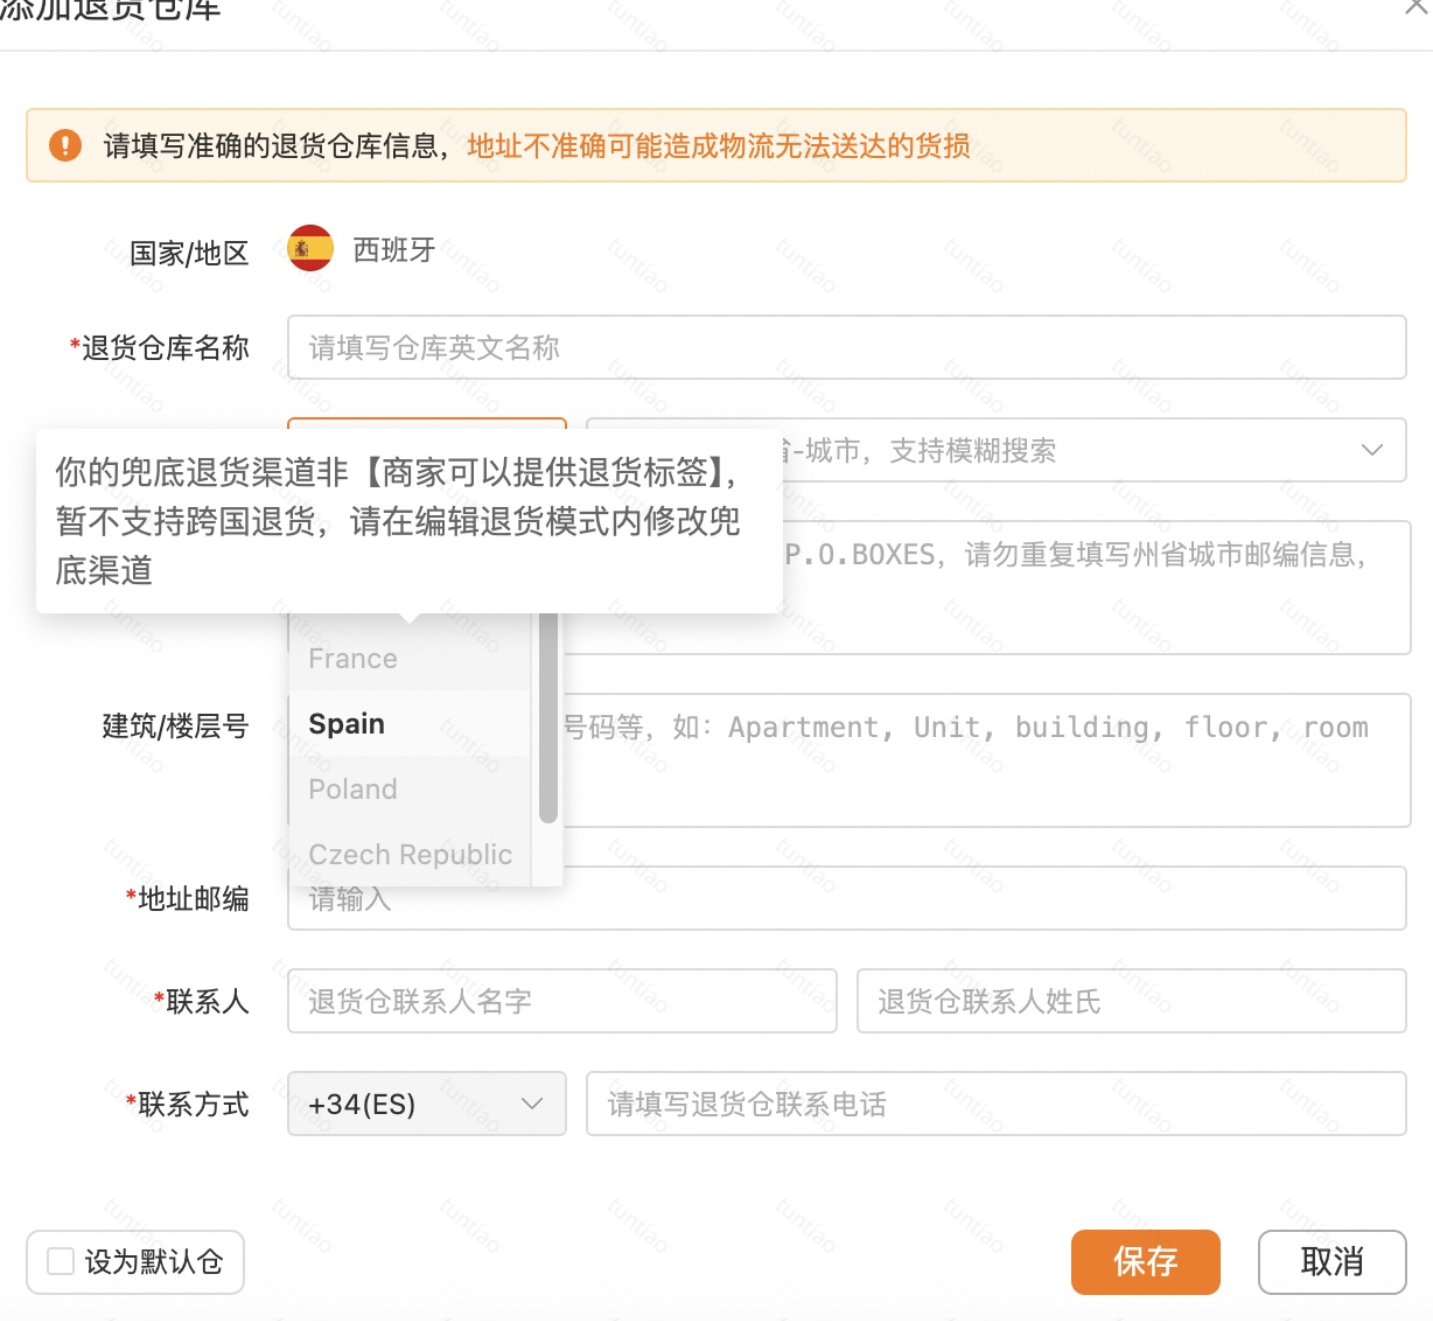Screen dimensions: 1433x1321
Task: Click the 退货仓联系人姓氏 input field
Action: point(1131,1002)
